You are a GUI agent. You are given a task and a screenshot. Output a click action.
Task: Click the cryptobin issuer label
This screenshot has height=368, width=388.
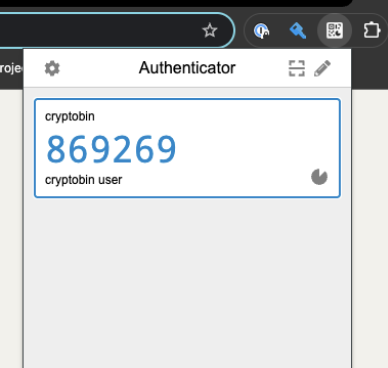pos(70,117)
